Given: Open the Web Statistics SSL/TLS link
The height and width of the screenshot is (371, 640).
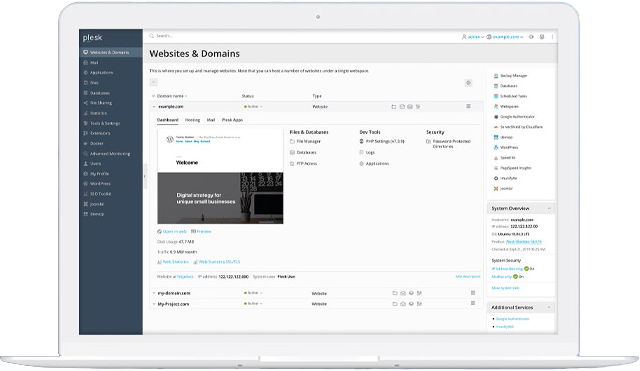Looking at the screenshot, I should (217, 262).
